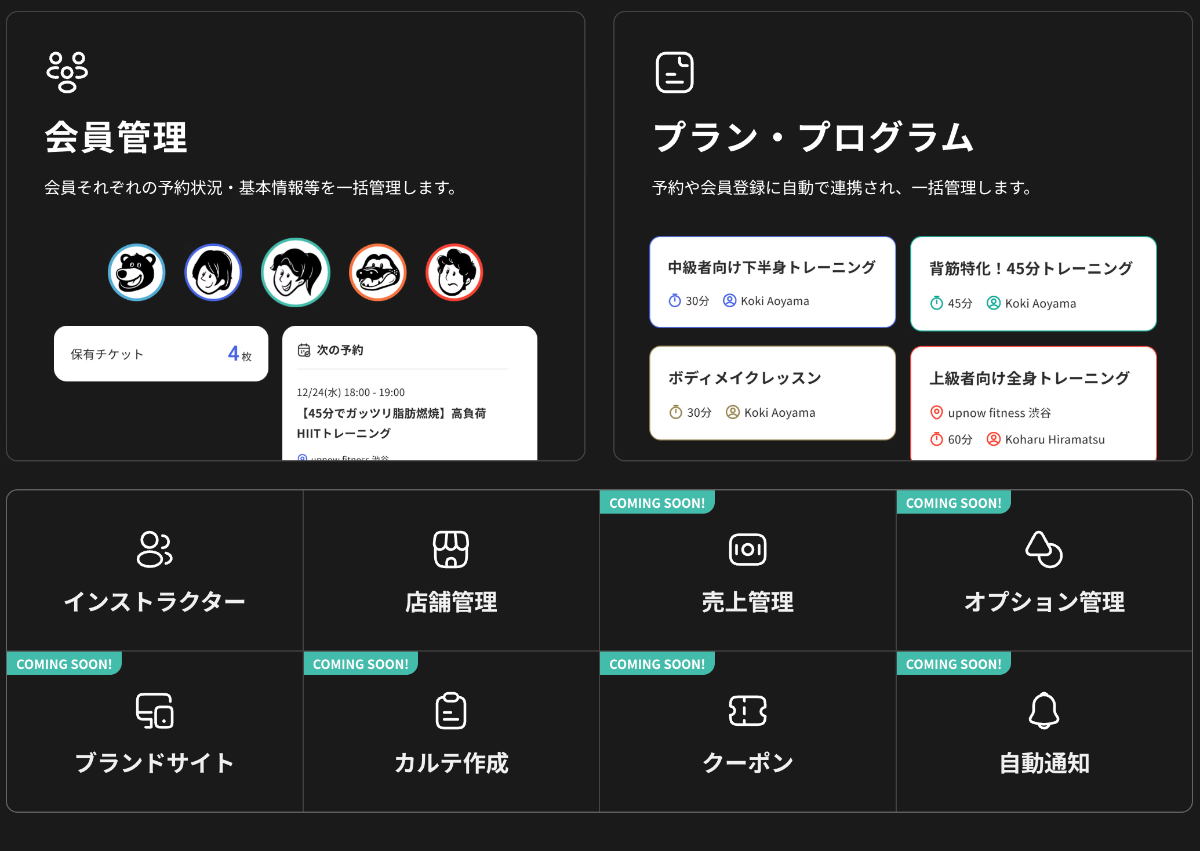This screenshot has width=1200, height=851.
Task: Open the オプション管理 label
Action: (x=1044, y=602)
